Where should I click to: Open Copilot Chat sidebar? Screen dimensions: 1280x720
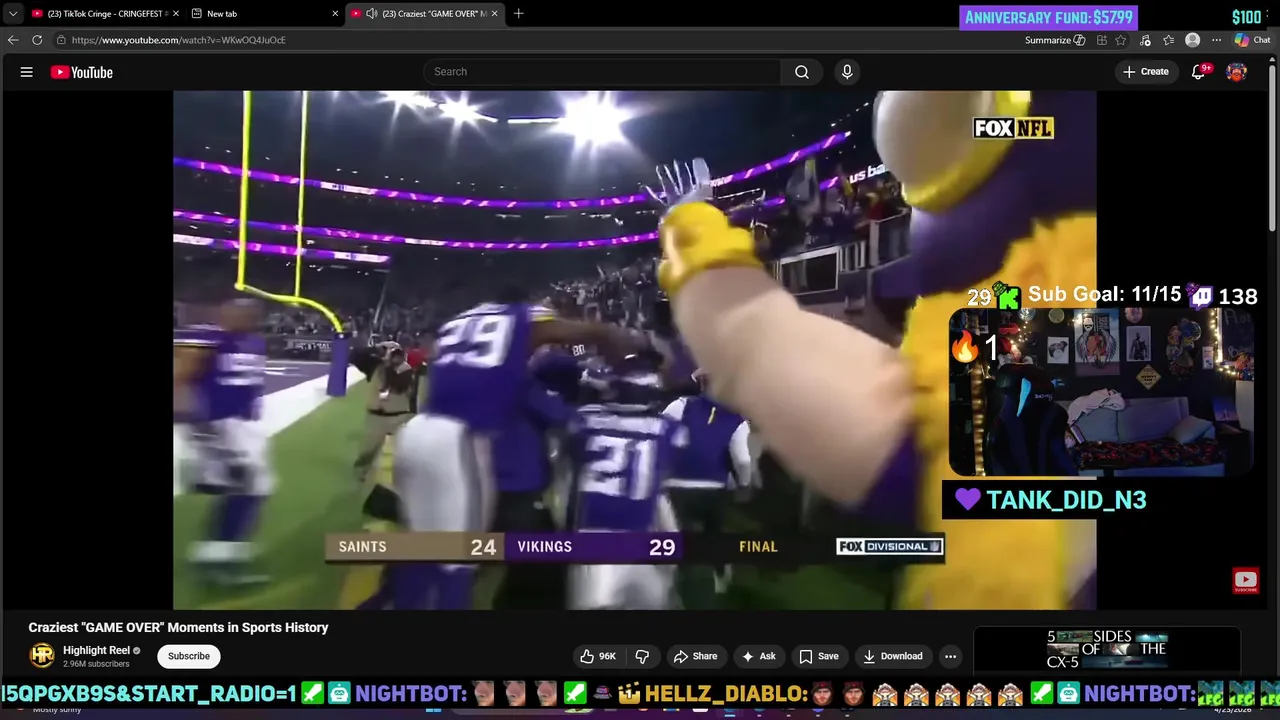[x=1252, y=40]
